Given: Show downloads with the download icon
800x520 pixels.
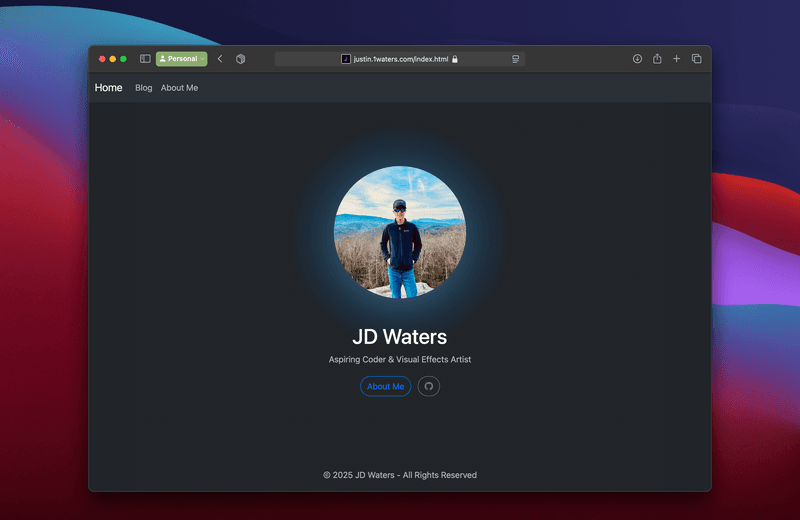Looking at the screenshot, I should coord(637,59).
